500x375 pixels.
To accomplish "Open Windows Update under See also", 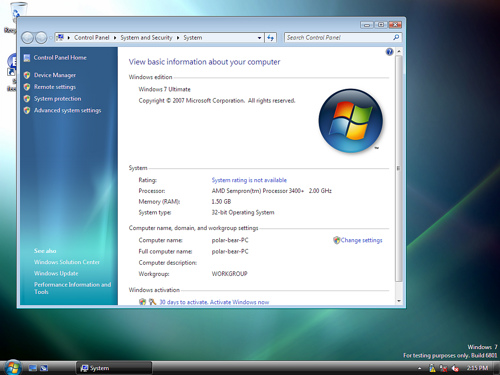I will coord(56,273).
